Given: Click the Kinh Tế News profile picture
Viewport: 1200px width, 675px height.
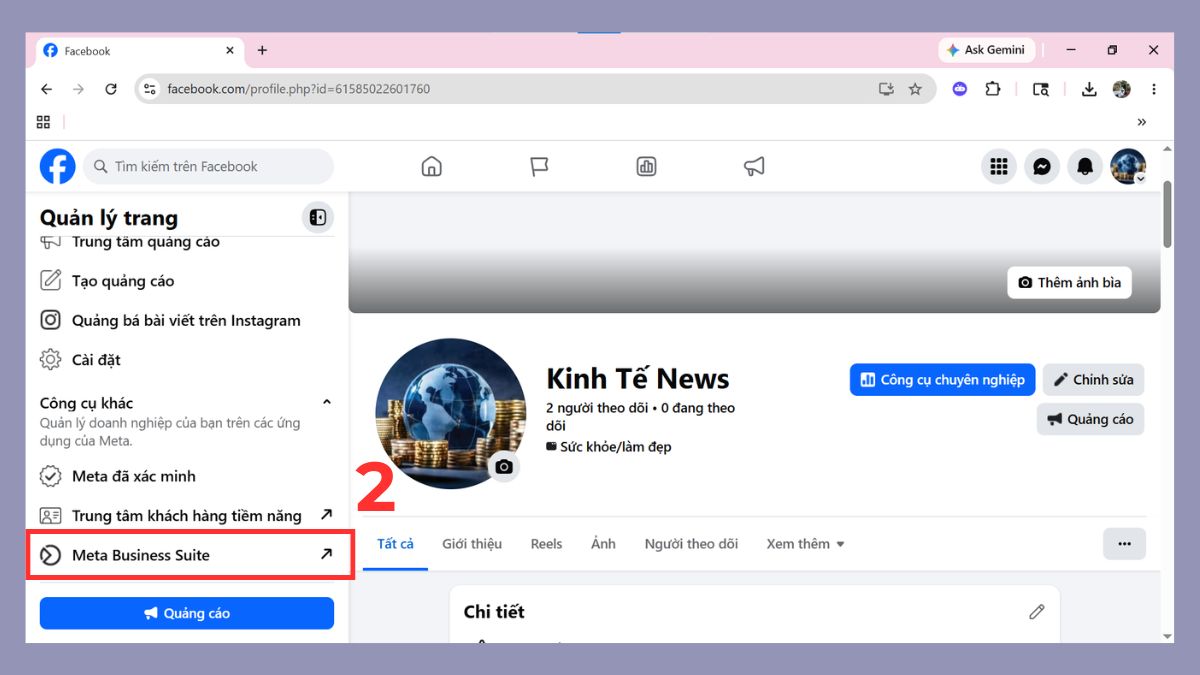Looking at the screenshot, I should (x=450, y=413).
